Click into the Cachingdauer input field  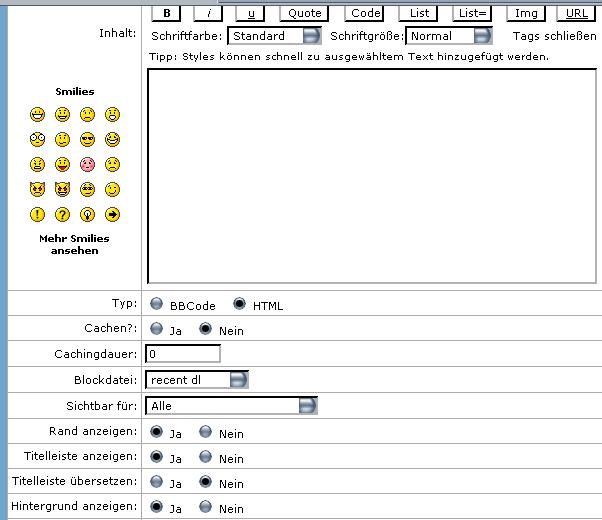pyautogui.click(x=183, y=353)
